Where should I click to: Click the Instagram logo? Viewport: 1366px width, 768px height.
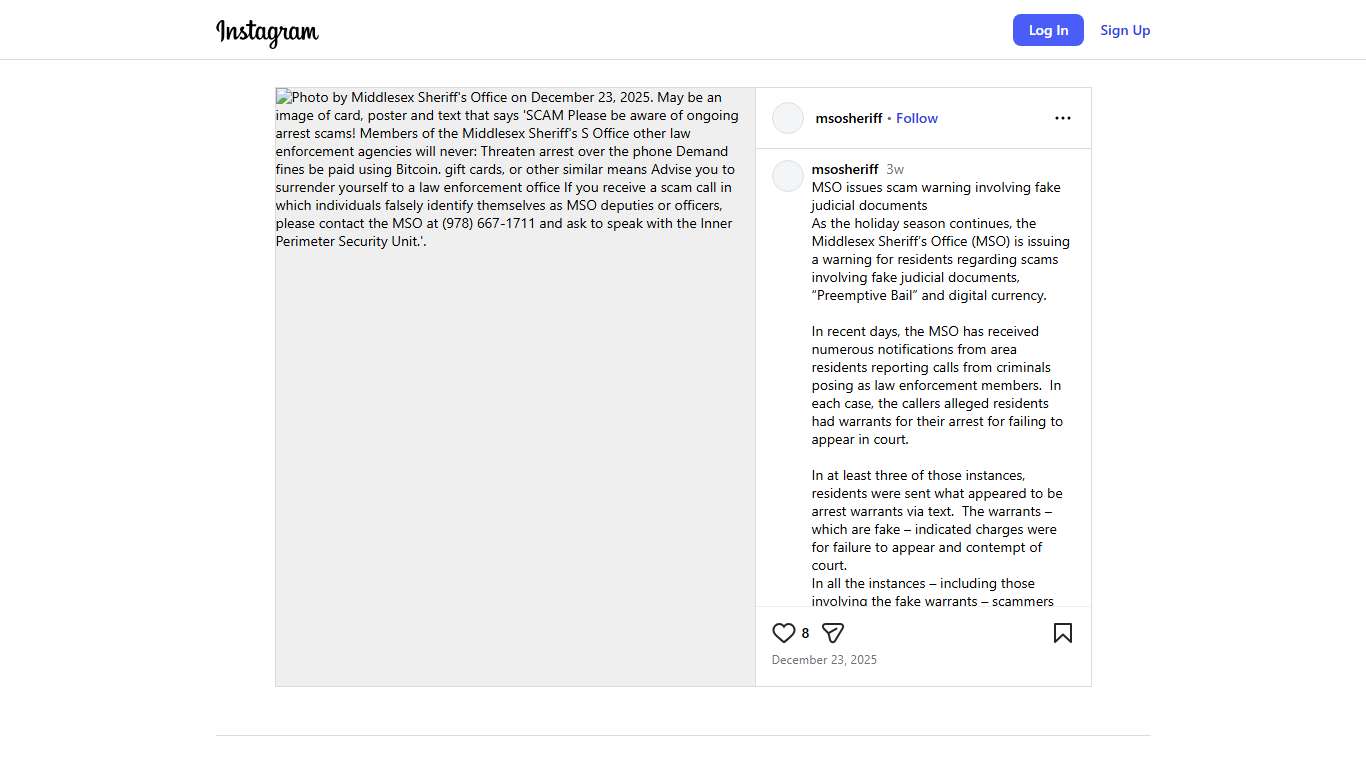(x=267, y=32)
